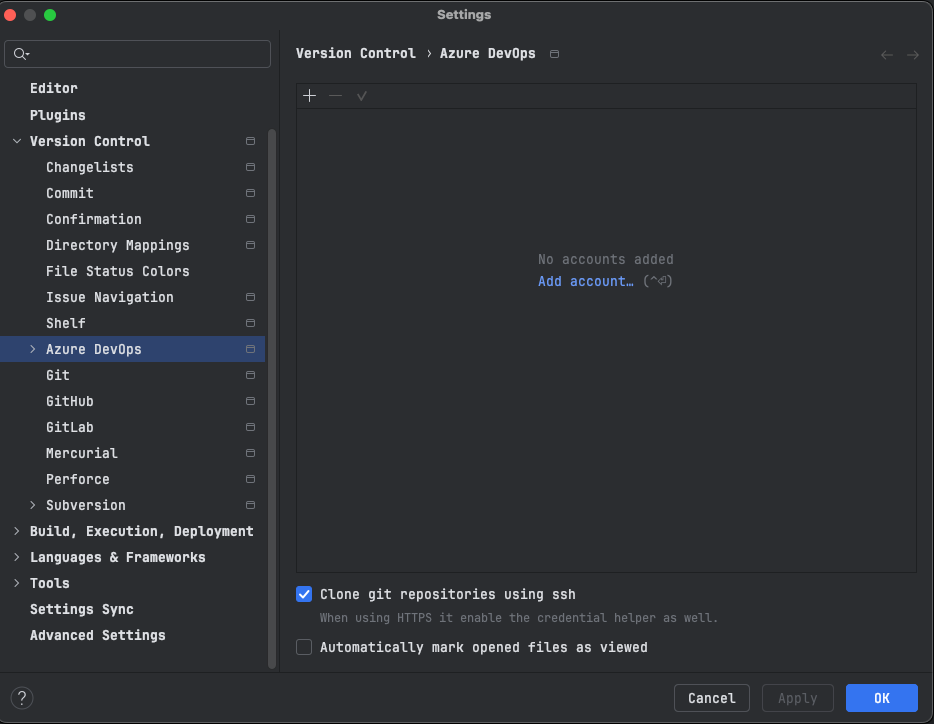Open Settings Sync page

(82, 609)
